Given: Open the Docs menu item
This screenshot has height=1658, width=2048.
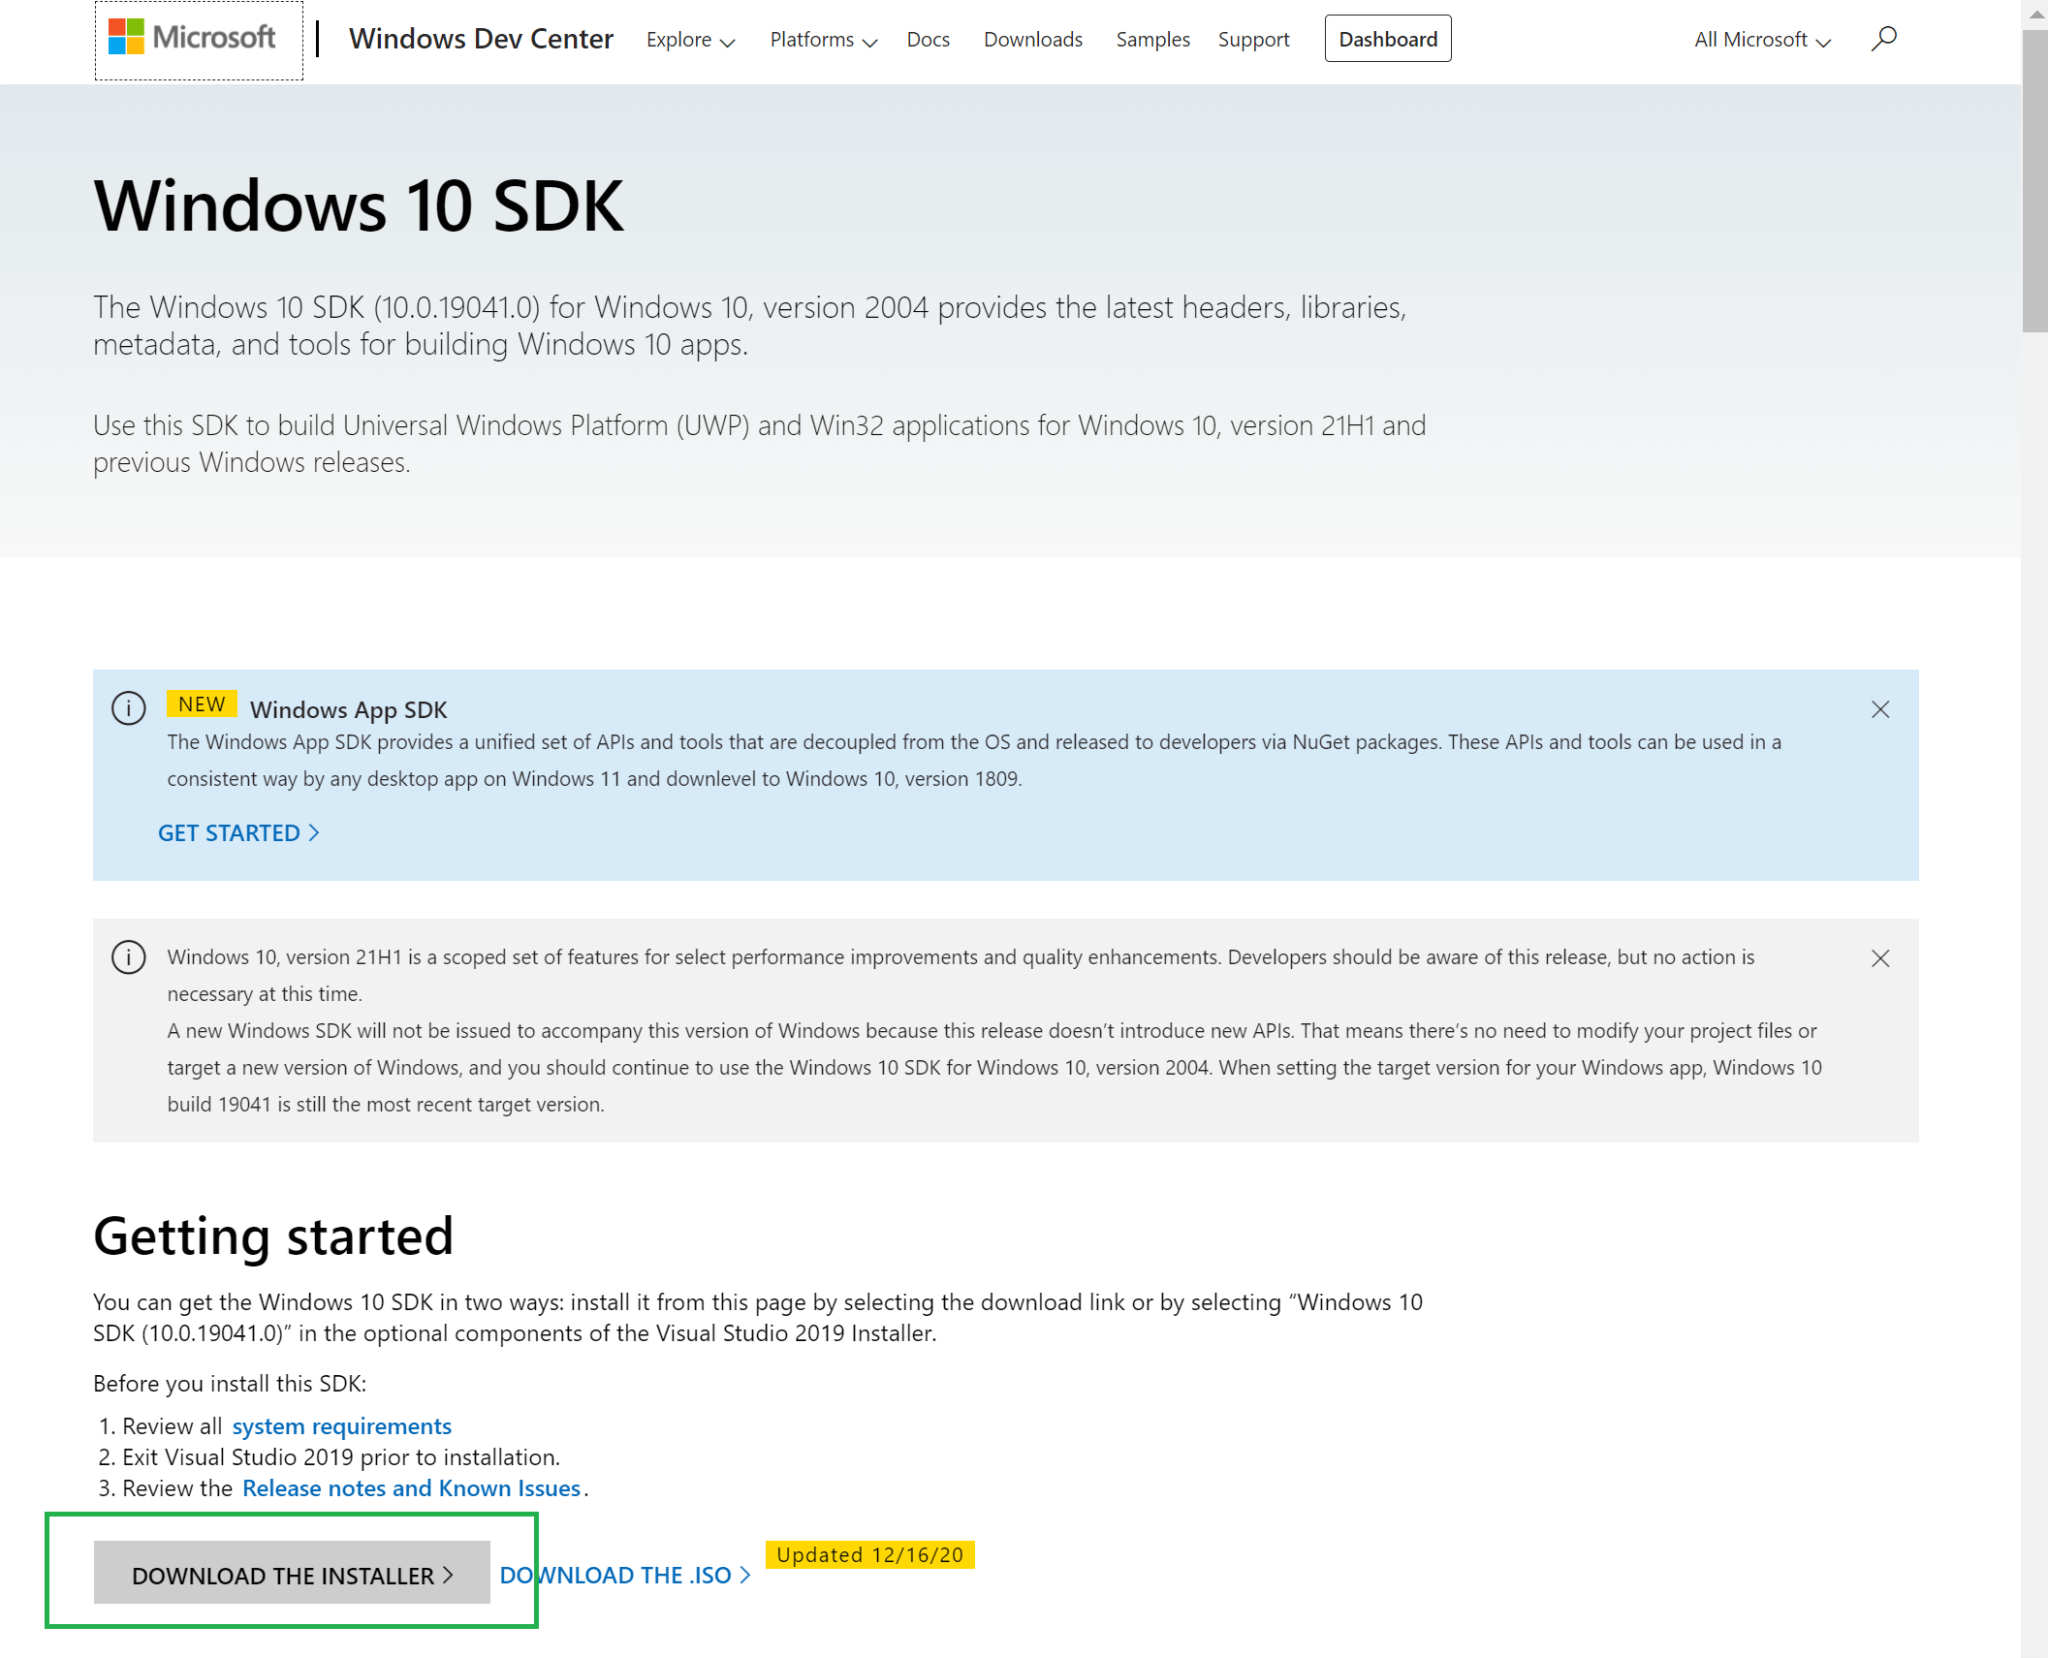Looking at the screenshot, I should (x=927, y=40).
